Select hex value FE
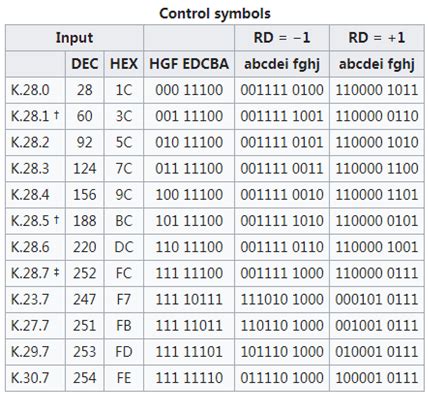This screenshot has width=428, height=394. (x=124, y=378)
